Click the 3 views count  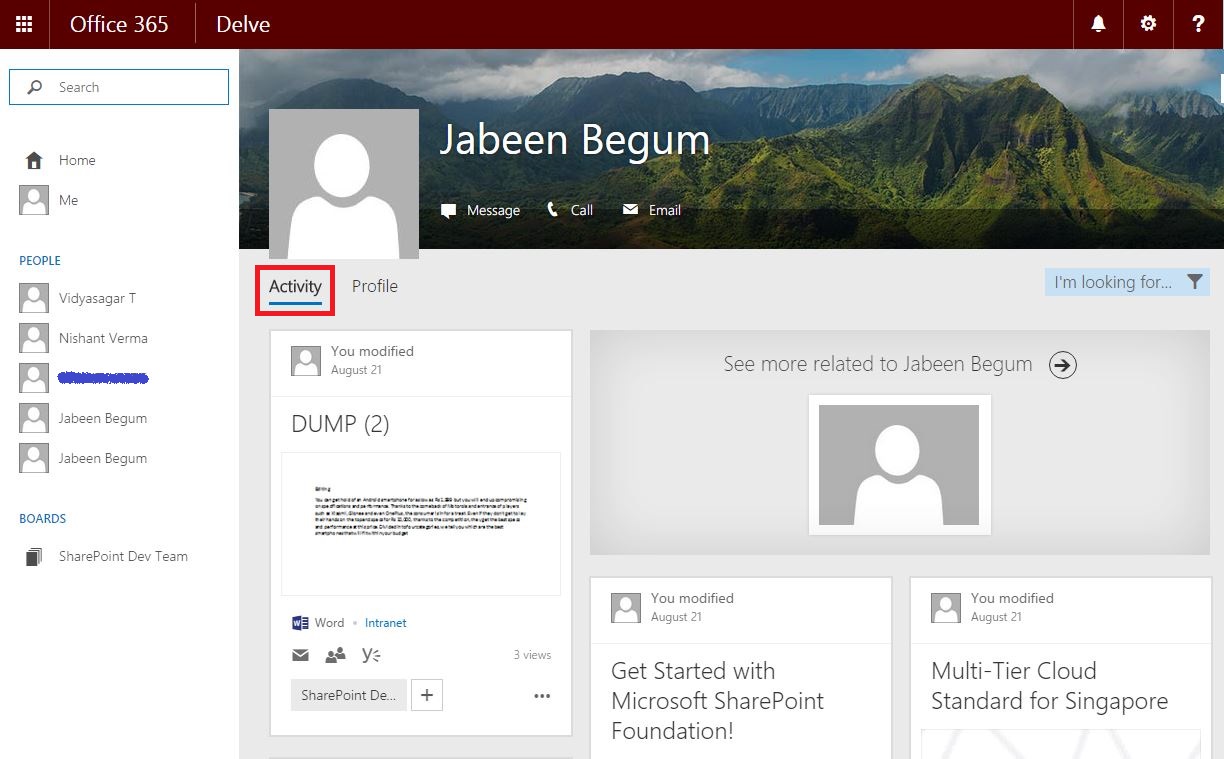[532, 655]
